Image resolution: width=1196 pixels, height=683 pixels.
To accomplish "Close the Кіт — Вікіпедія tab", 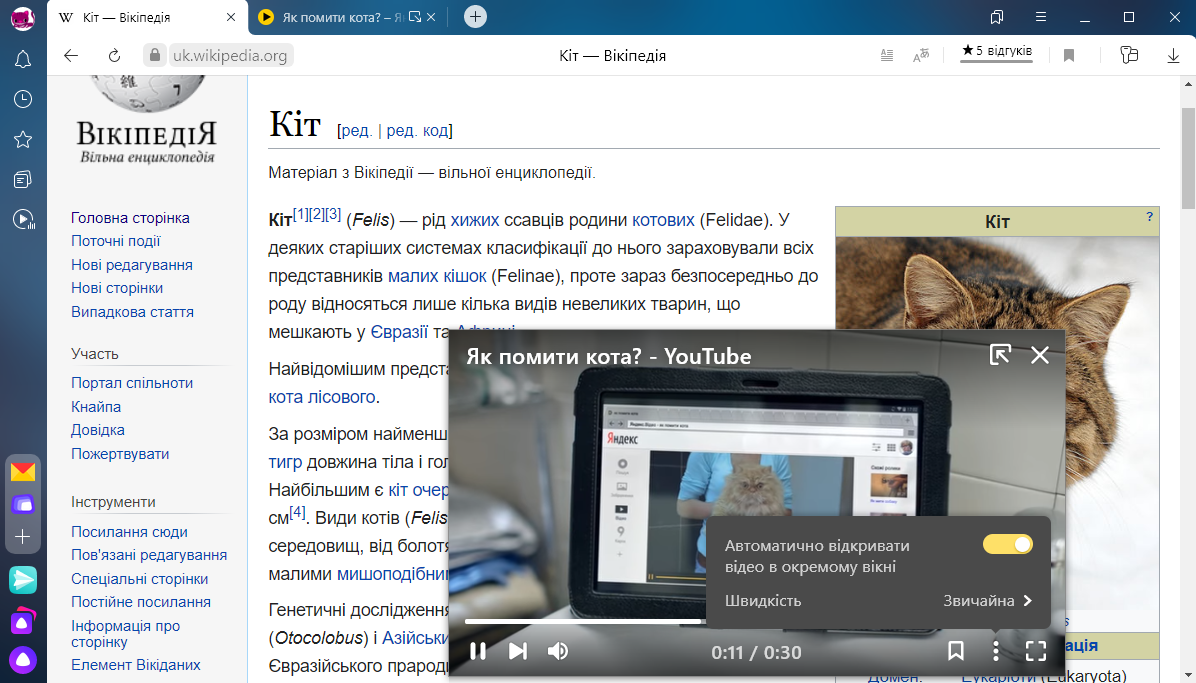I will [x=231, y=17].
